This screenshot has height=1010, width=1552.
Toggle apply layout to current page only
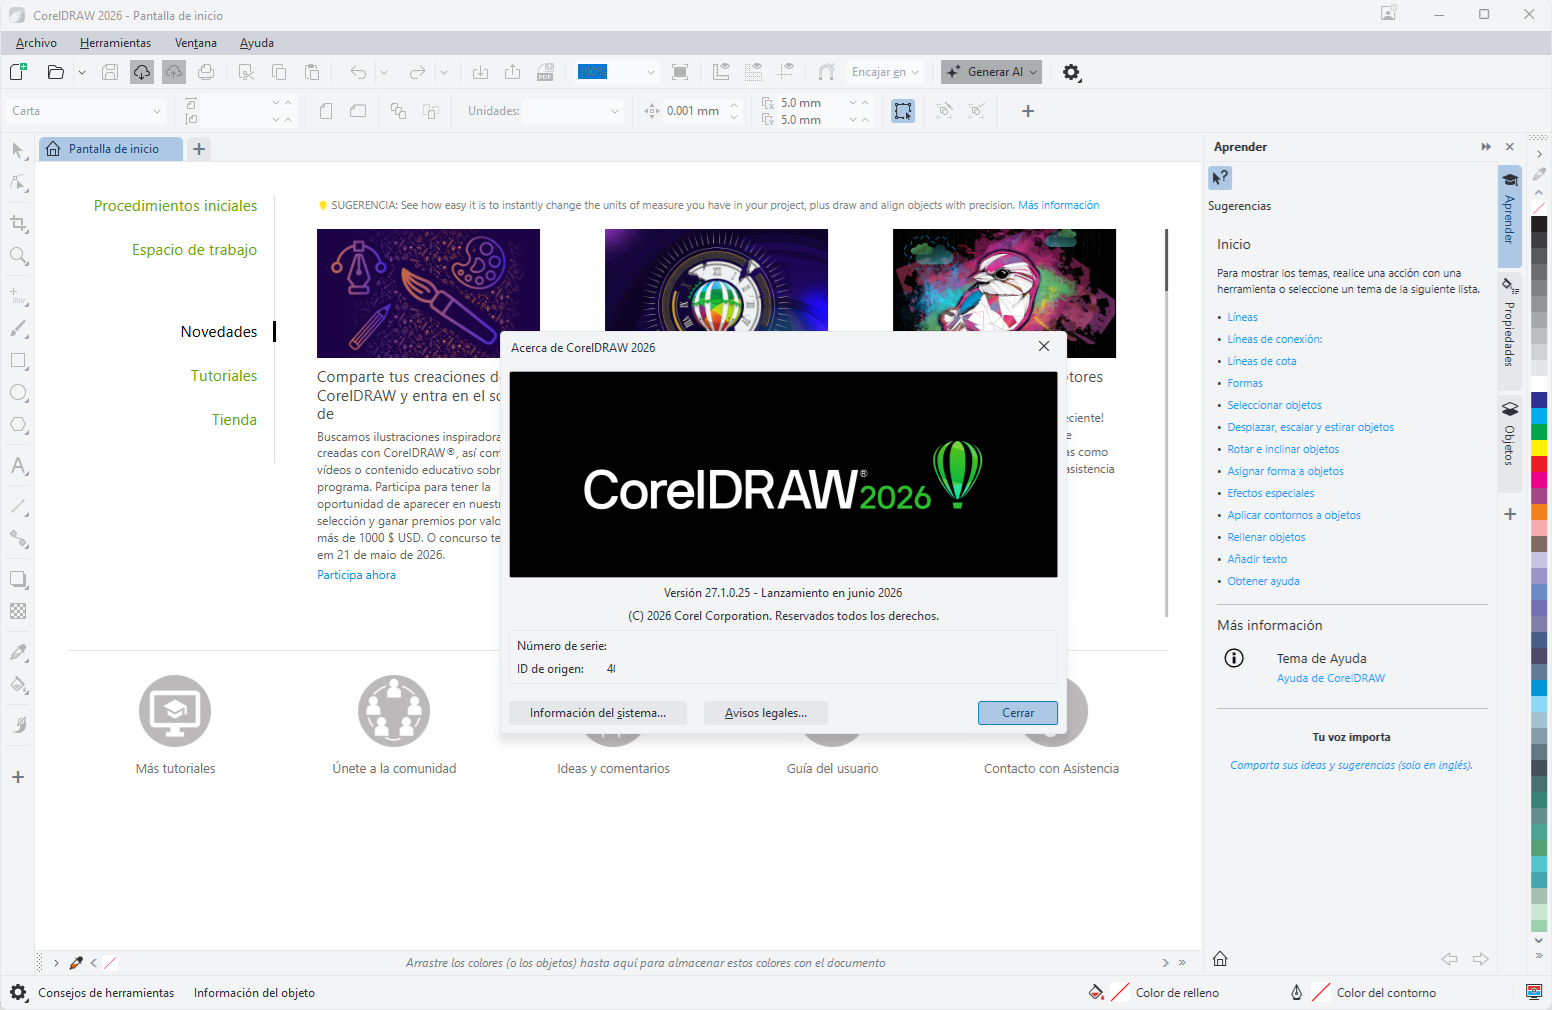click(431, 111)
